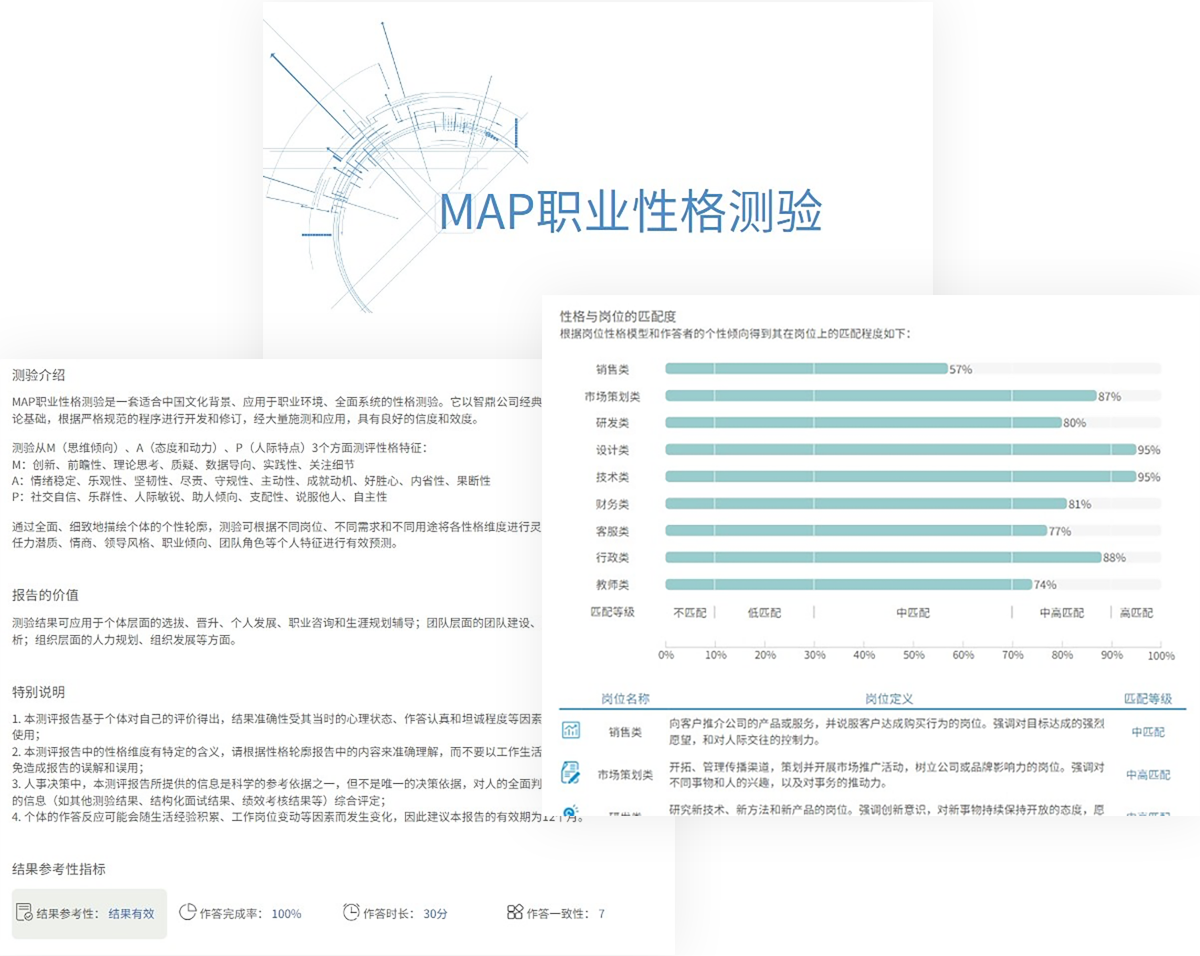Screen dimensions: 1200x956
Task: Click the 中匹配 rating for 销售类
Action: coord(1147,732)
